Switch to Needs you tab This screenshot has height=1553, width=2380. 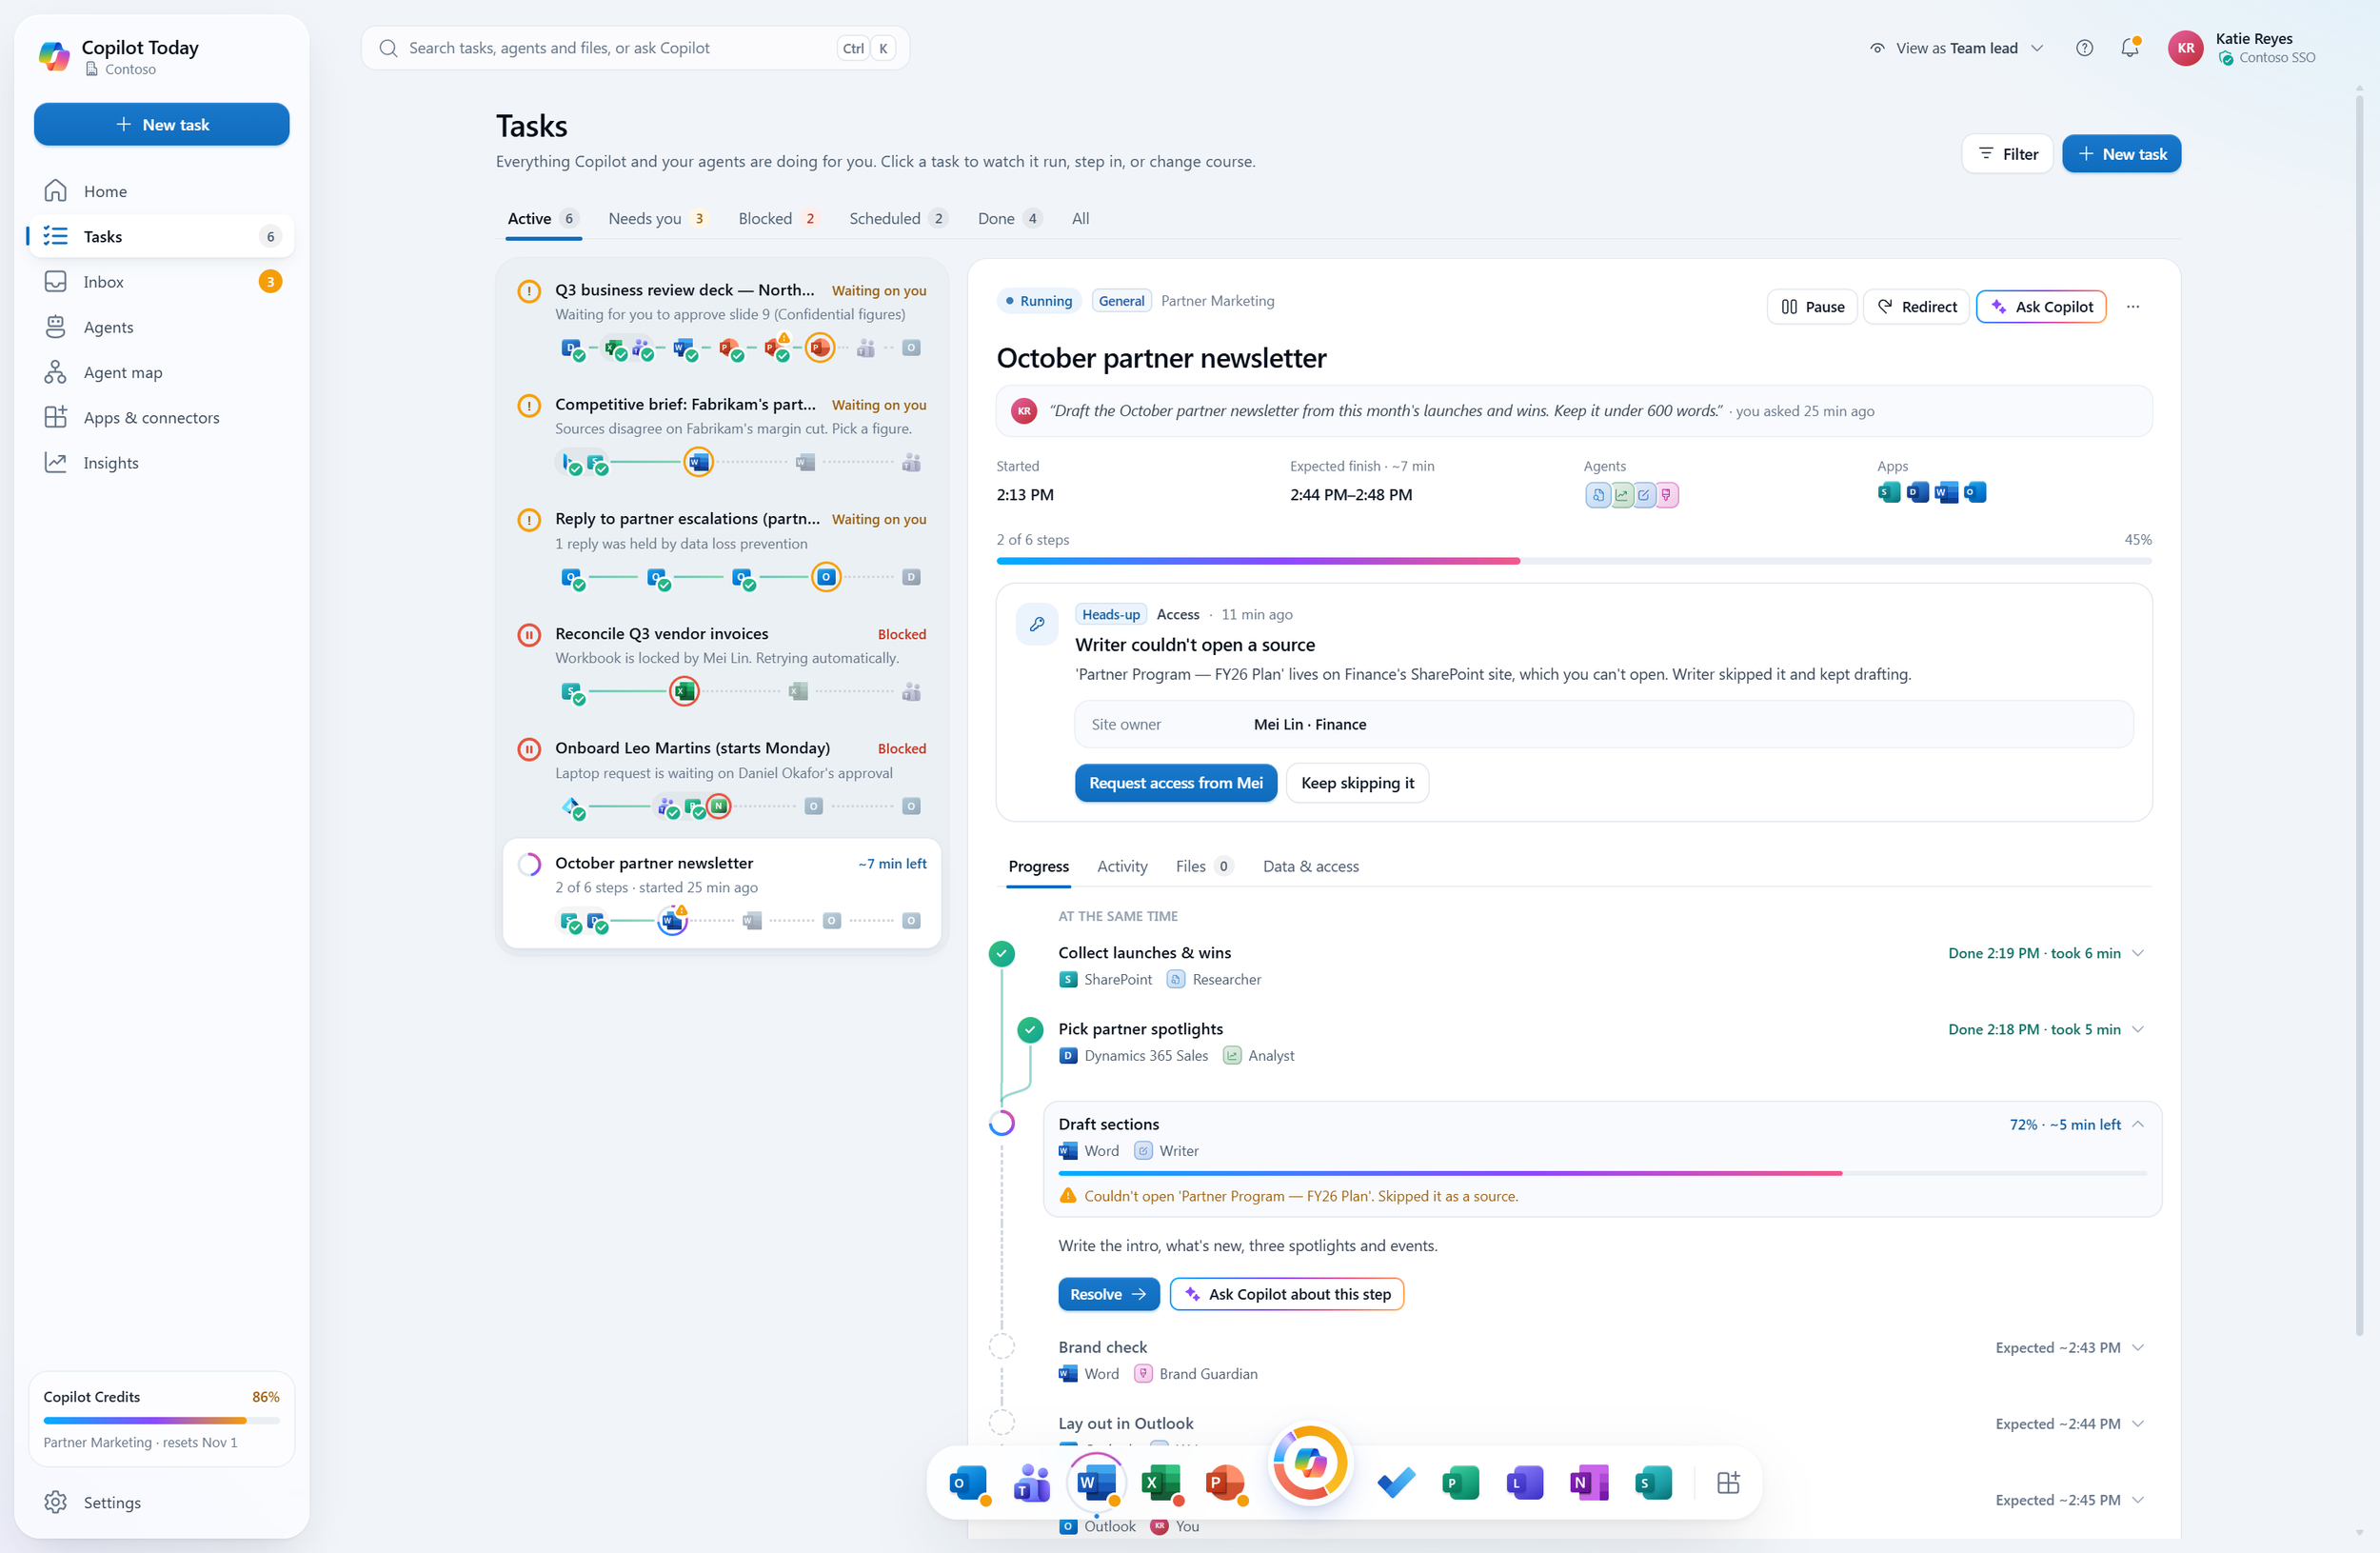tap(658, 218)
